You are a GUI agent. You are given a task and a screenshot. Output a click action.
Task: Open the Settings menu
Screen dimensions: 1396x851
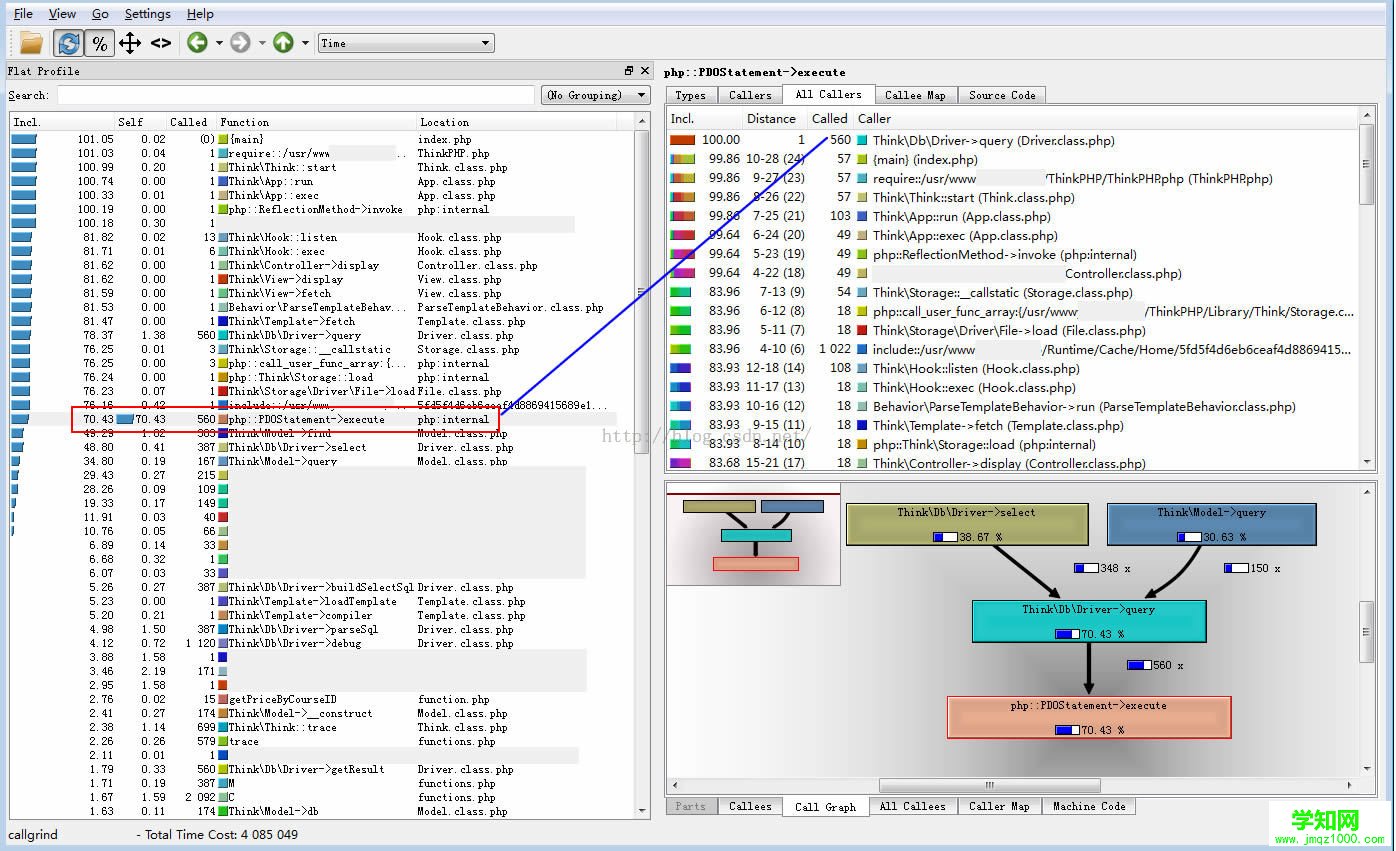[147, 14]
